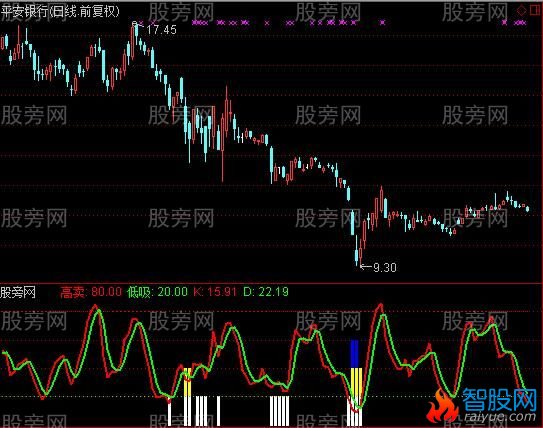
Task: Click the red diamond icon at chart corner
Action: (522, 11)
